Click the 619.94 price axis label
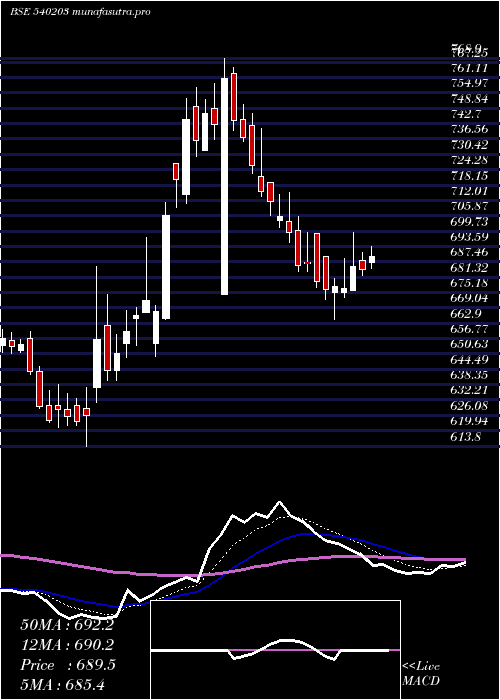500x700 pixels. coord(469,421)
